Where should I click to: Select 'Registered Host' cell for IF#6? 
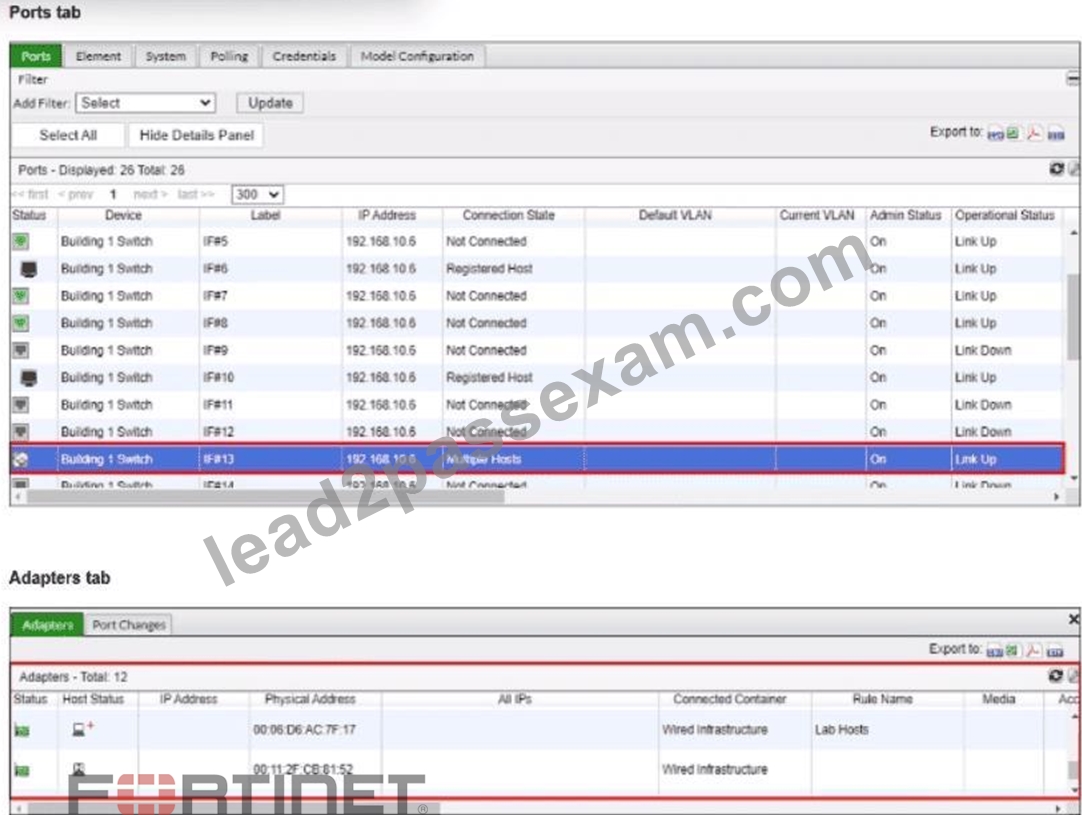point(489,268)
